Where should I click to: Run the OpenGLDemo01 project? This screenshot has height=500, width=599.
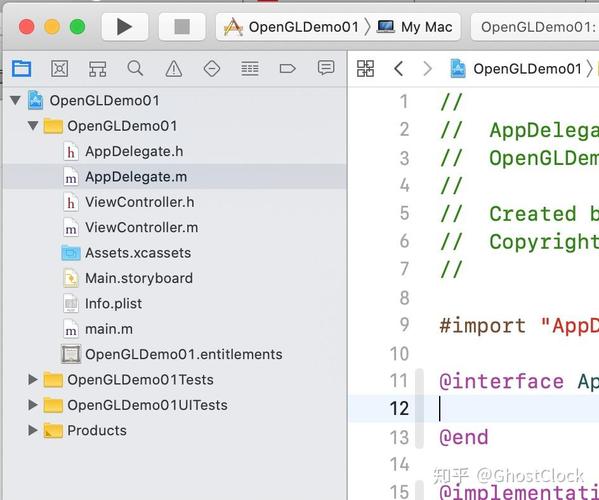pyautogui.click(x=125, y=27)
